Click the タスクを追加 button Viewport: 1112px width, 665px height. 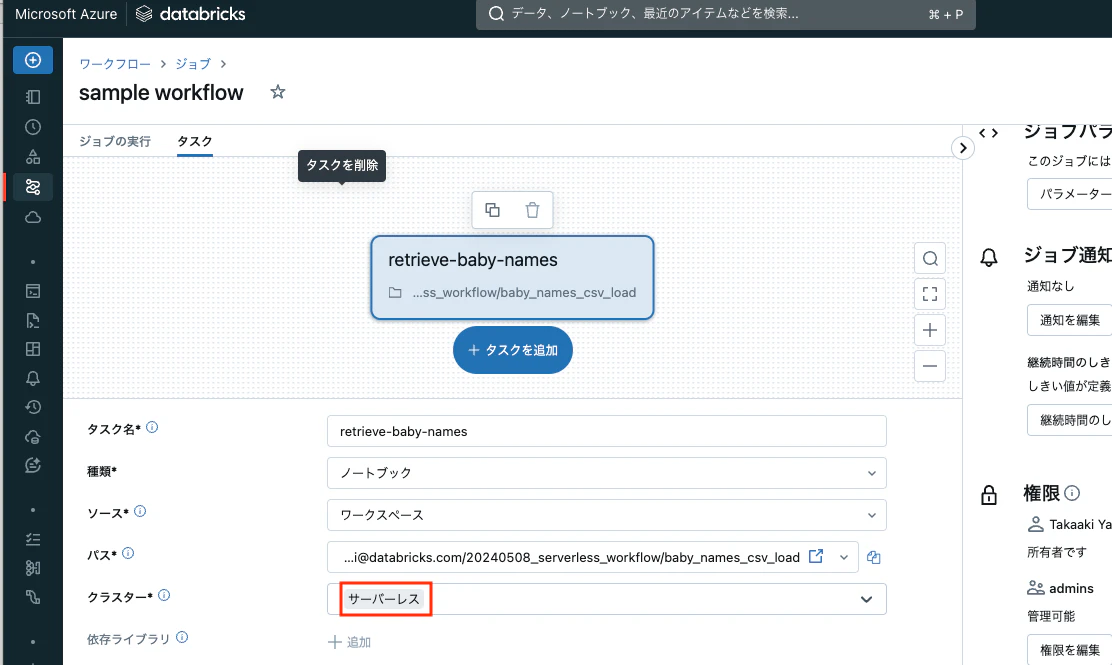click(513, 350)
